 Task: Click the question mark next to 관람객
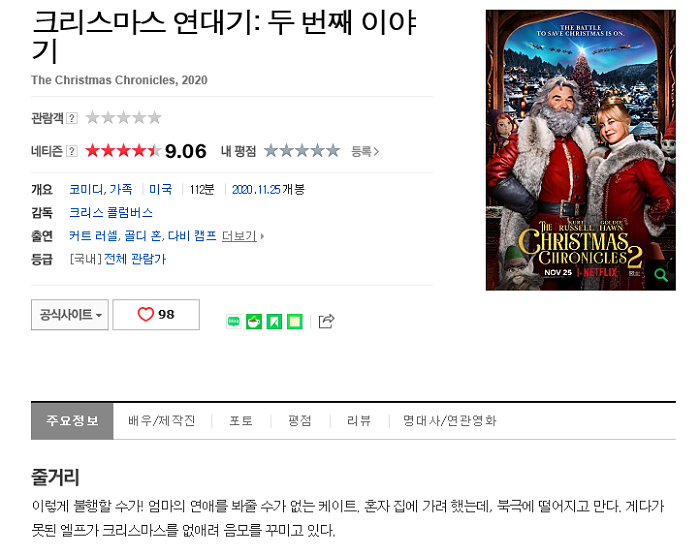click(72, 118)
